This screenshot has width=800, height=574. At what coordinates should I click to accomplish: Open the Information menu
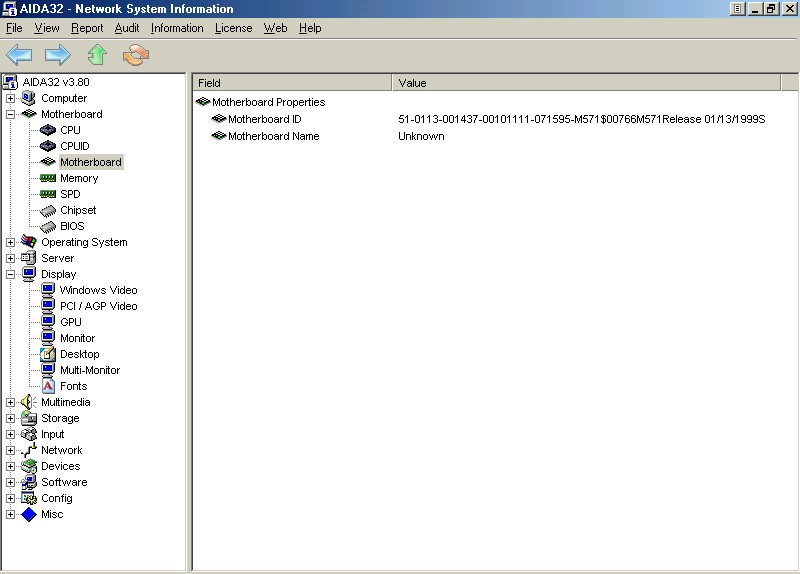click(x=177, y=28)
